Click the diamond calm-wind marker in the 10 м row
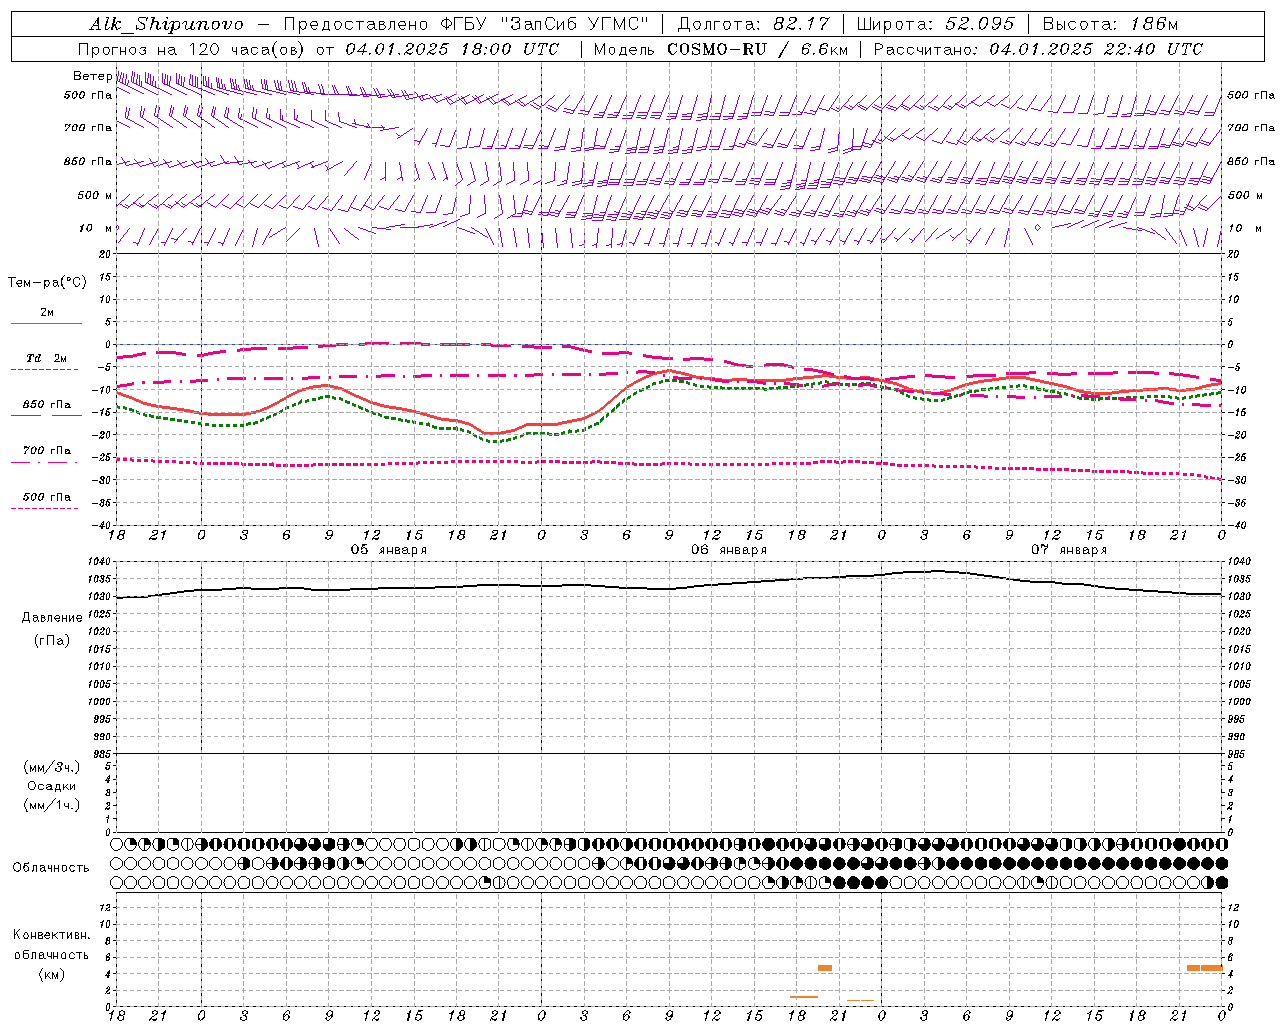This screenshot has width=1280, height=1024. point(1037,228)
